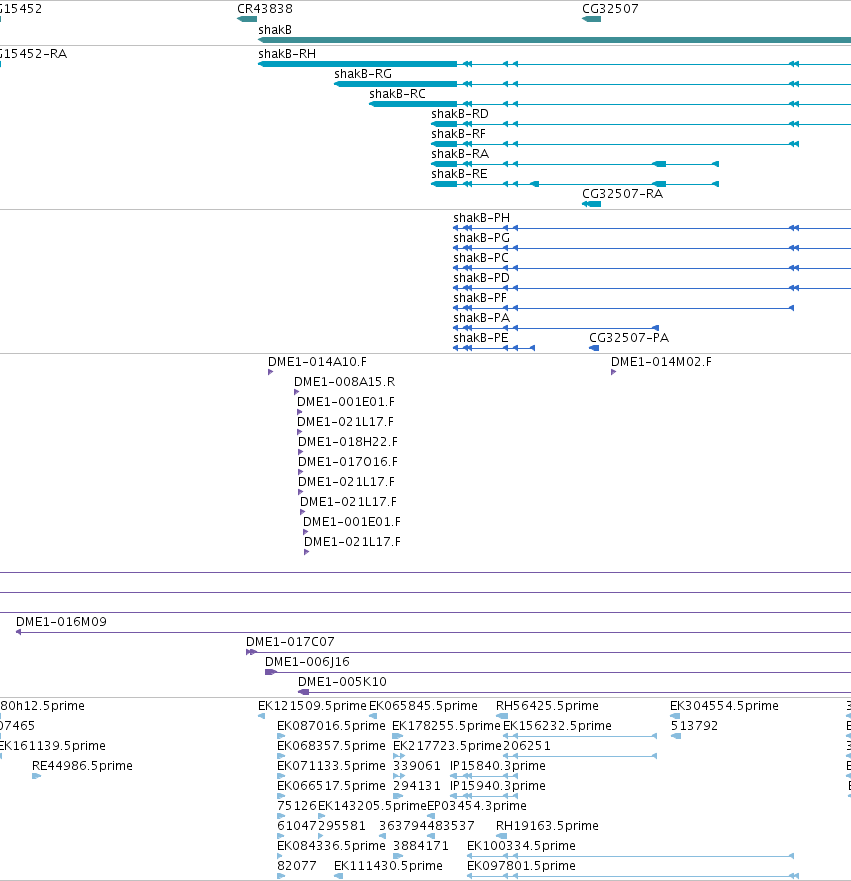Select the DME1-014A10.F read label
Viewport: 851px width, 881px height.
(x=317, y=362)
